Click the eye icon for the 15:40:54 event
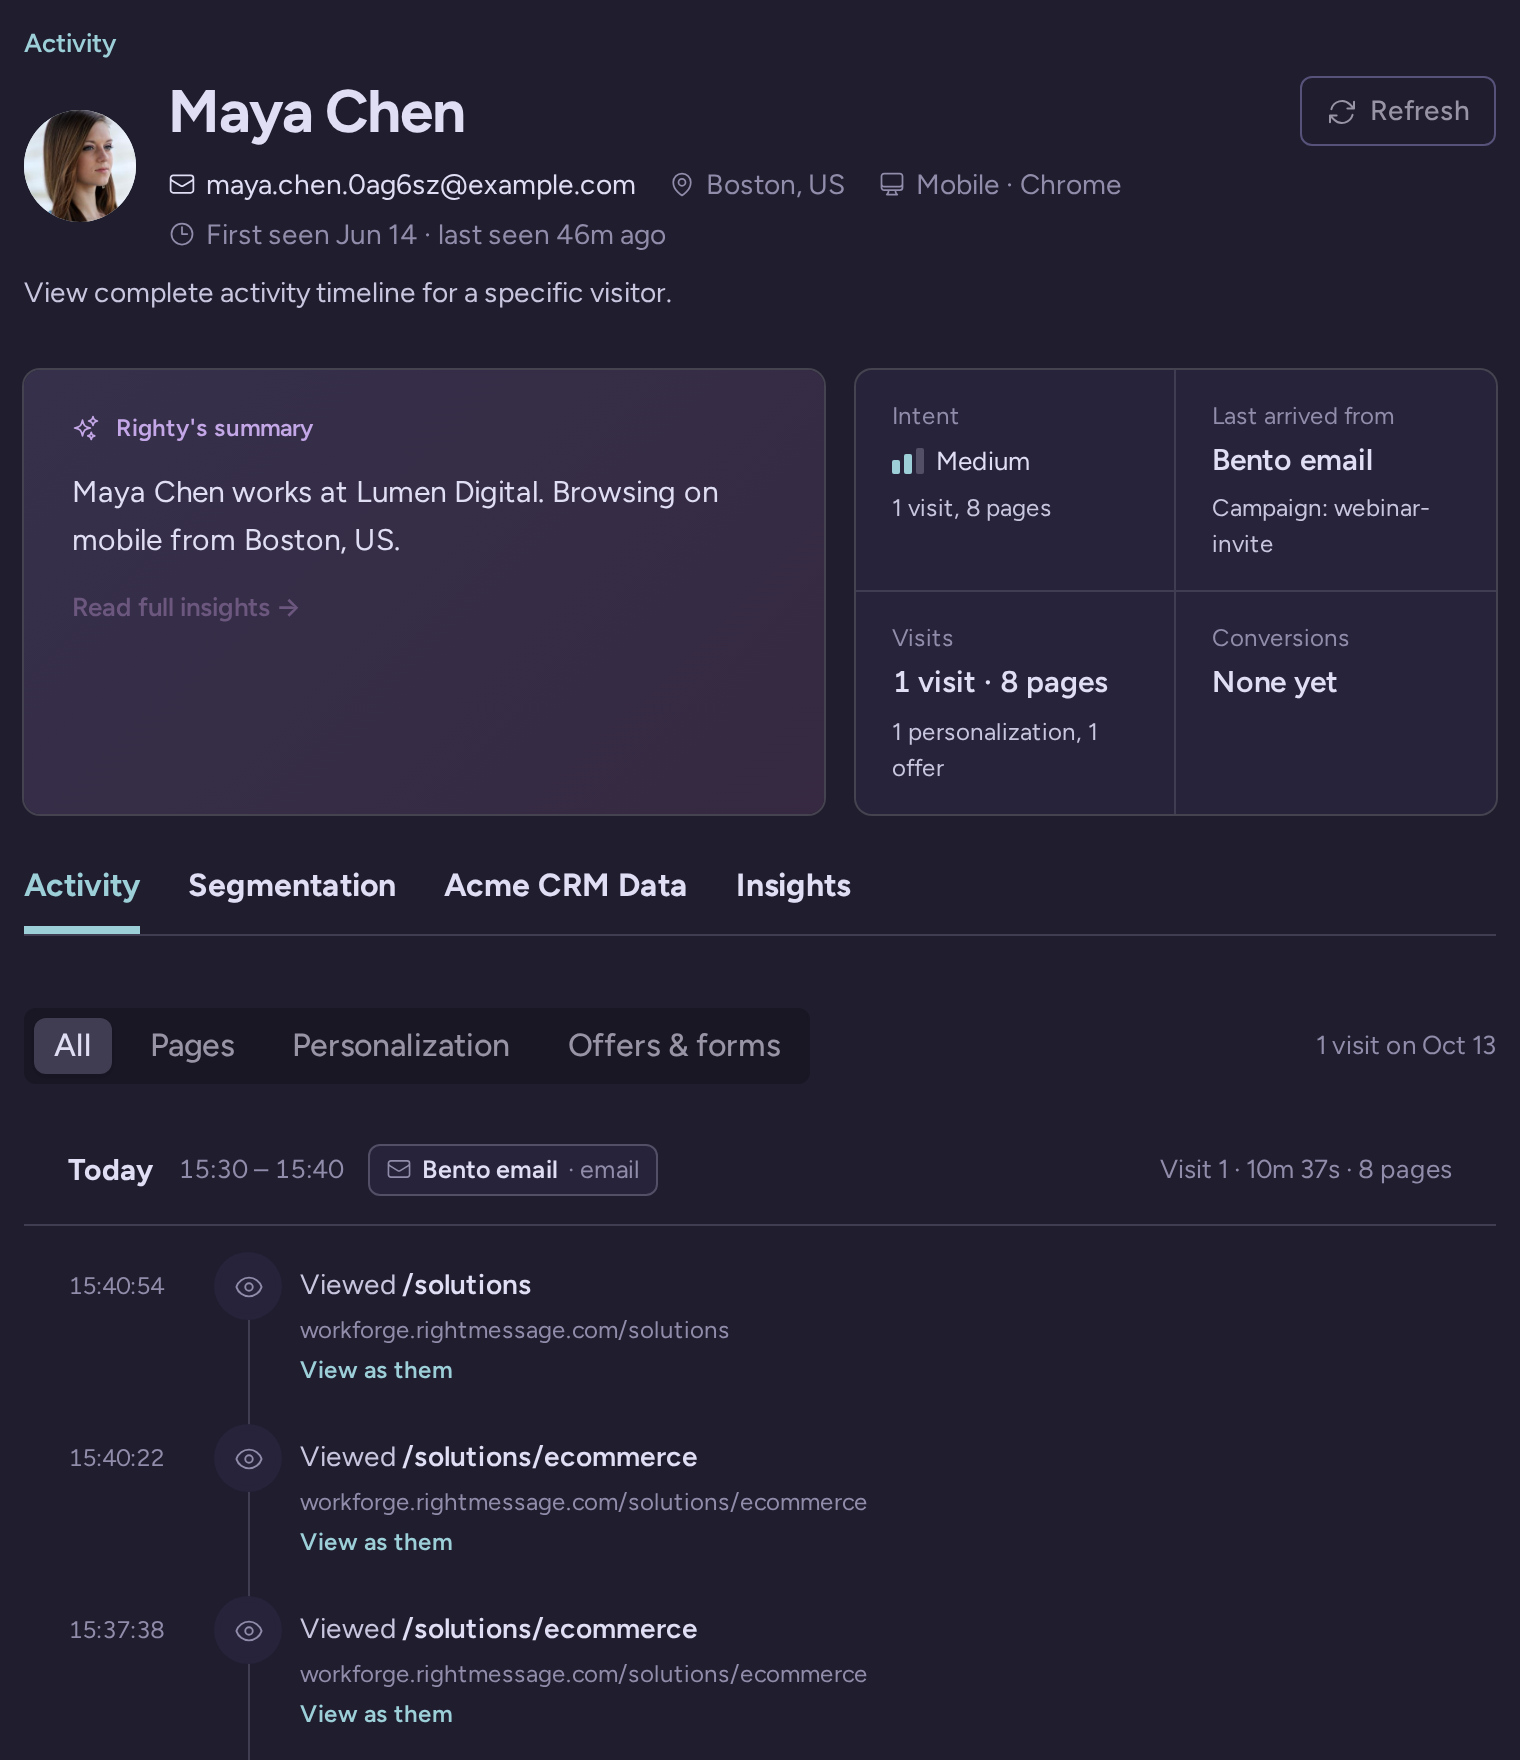 249,1286
